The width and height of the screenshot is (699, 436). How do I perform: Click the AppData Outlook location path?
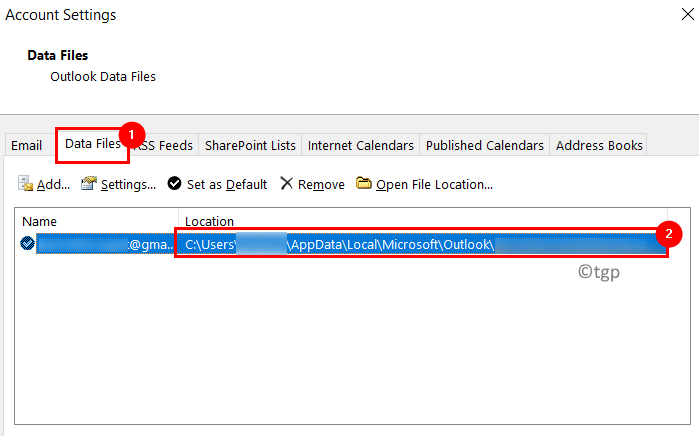tap(422, 244)
